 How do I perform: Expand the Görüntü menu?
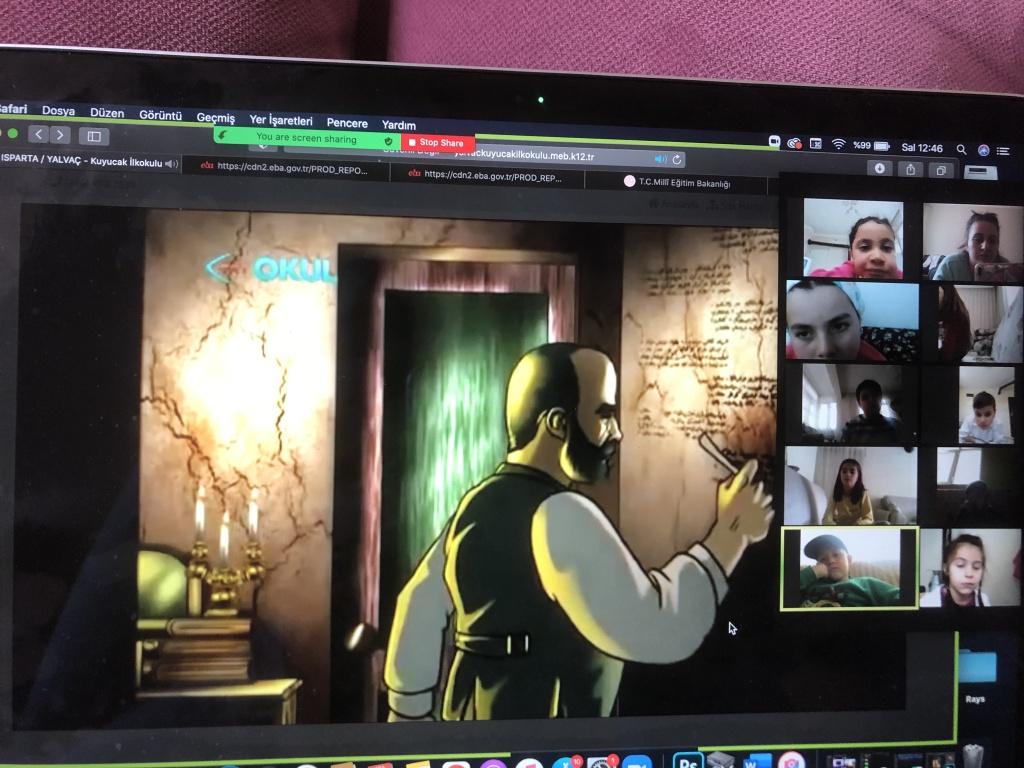[160, 115]
